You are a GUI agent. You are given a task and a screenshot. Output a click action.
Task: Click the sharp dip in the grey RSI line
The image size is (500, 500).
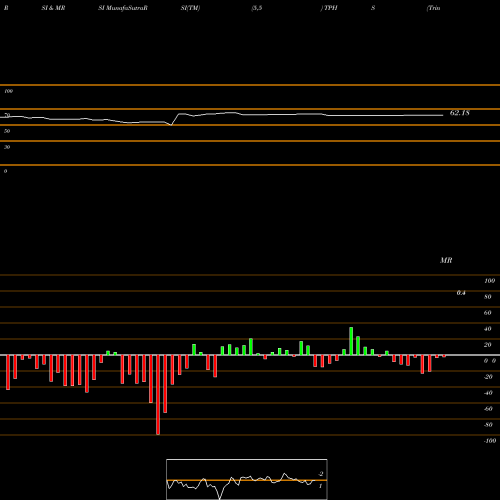pyautogui.click(x=171, y=124)
